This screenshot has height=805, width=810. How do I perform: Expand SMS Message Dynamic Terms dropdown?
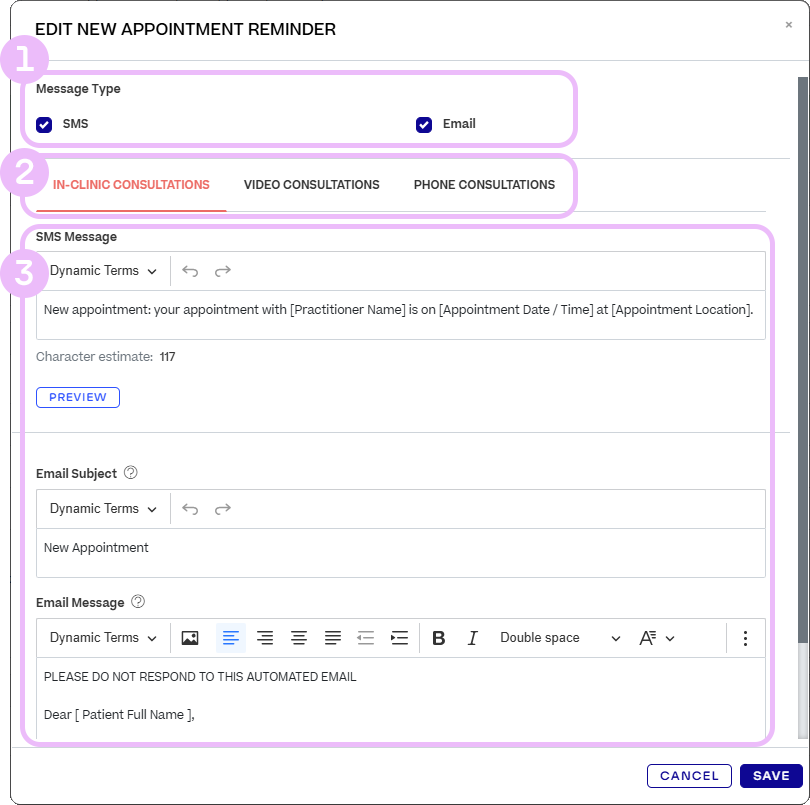click(x=103, y=271)
